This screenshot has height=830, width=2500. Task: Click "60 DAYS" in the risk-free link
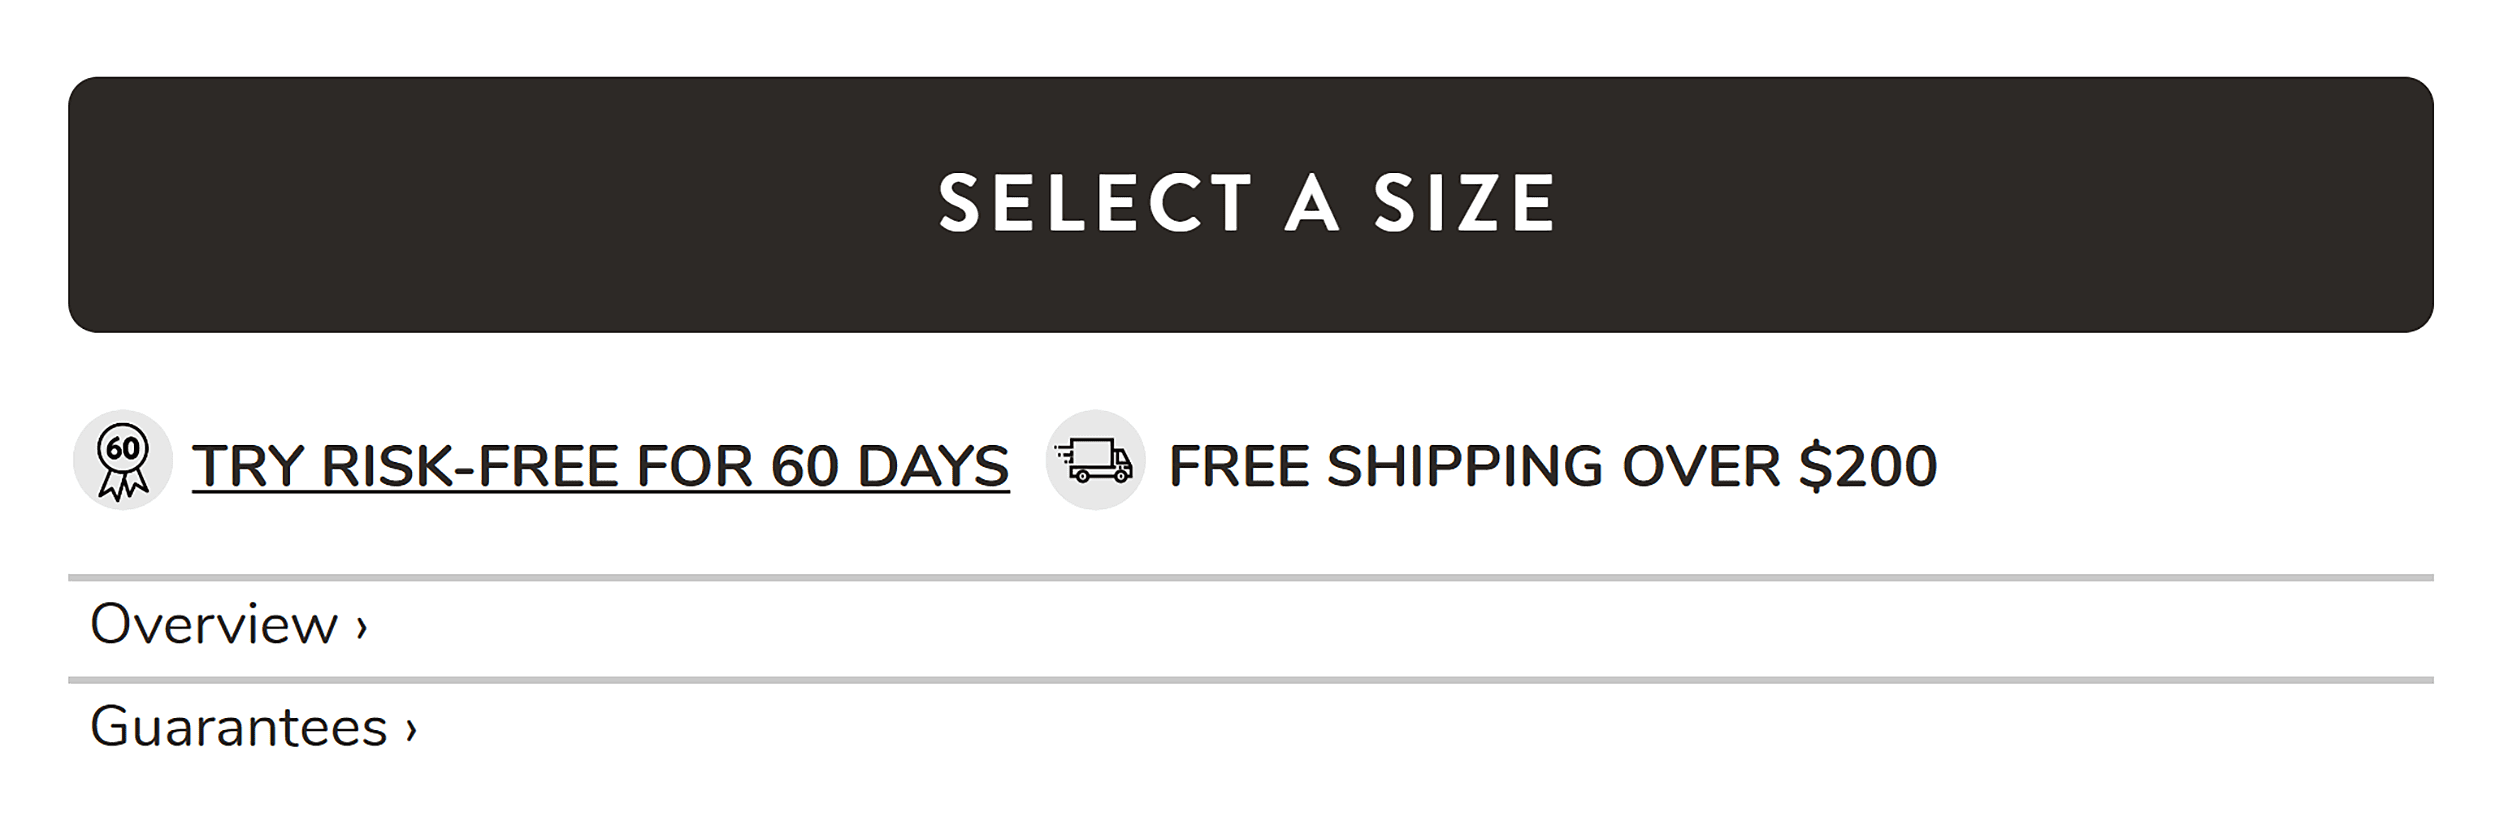point(890,466)
